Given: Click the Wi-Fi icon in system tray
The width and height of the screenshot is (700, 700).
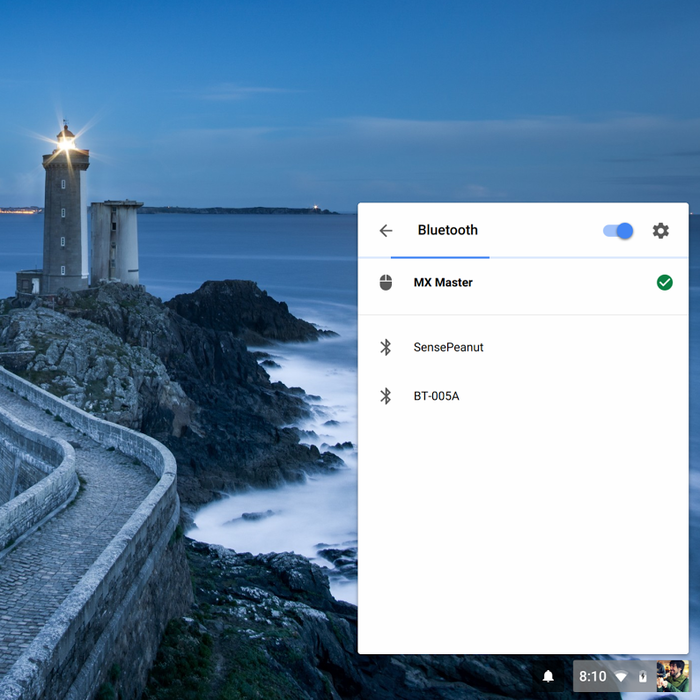Looking at the screenshot, I should pos(621,677).
